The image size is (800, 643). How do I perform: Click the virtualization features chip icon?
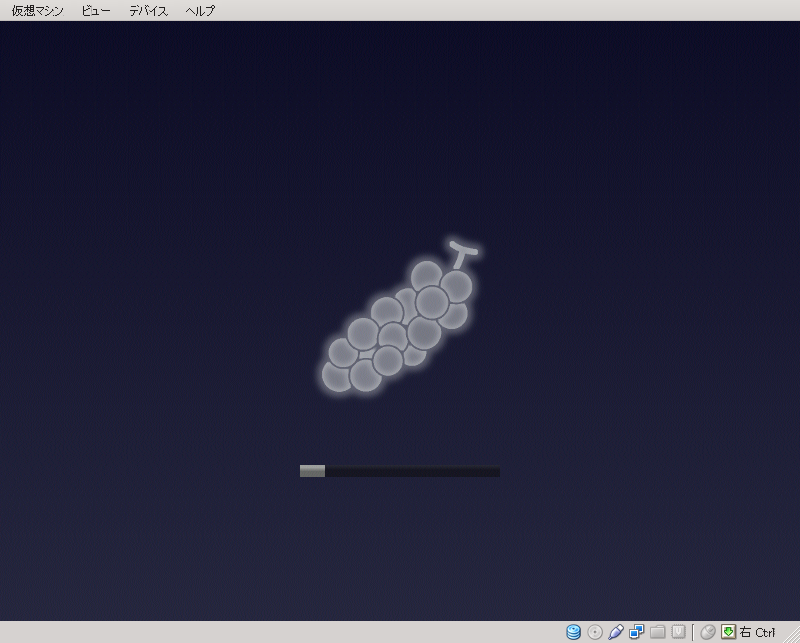[x=680, y=631]
